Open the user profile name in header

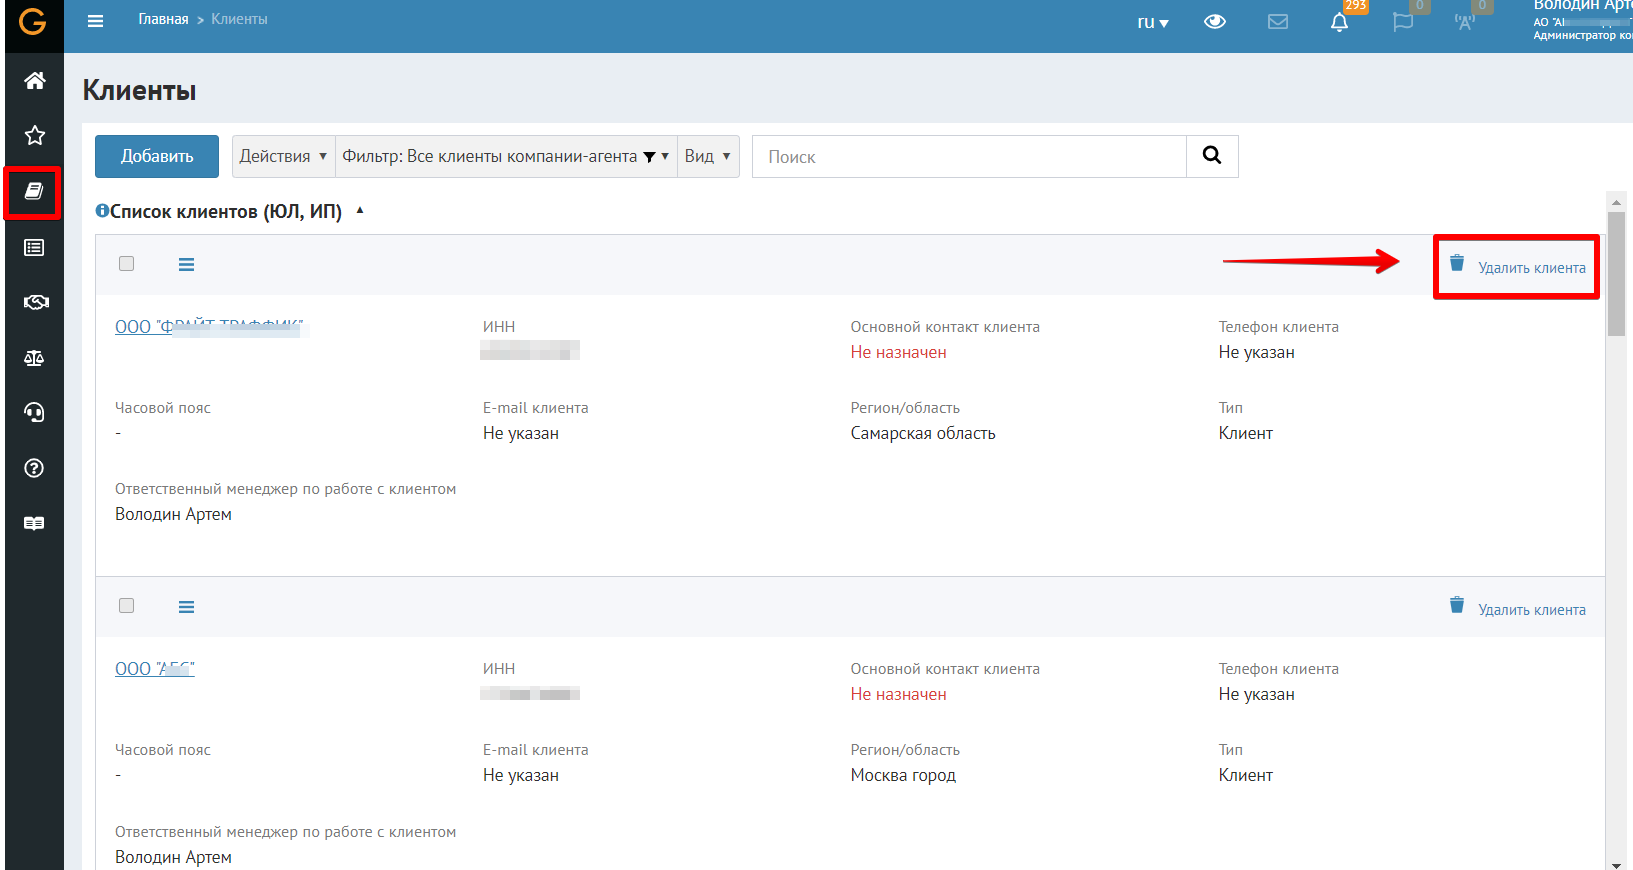[x=1582, y=6]
